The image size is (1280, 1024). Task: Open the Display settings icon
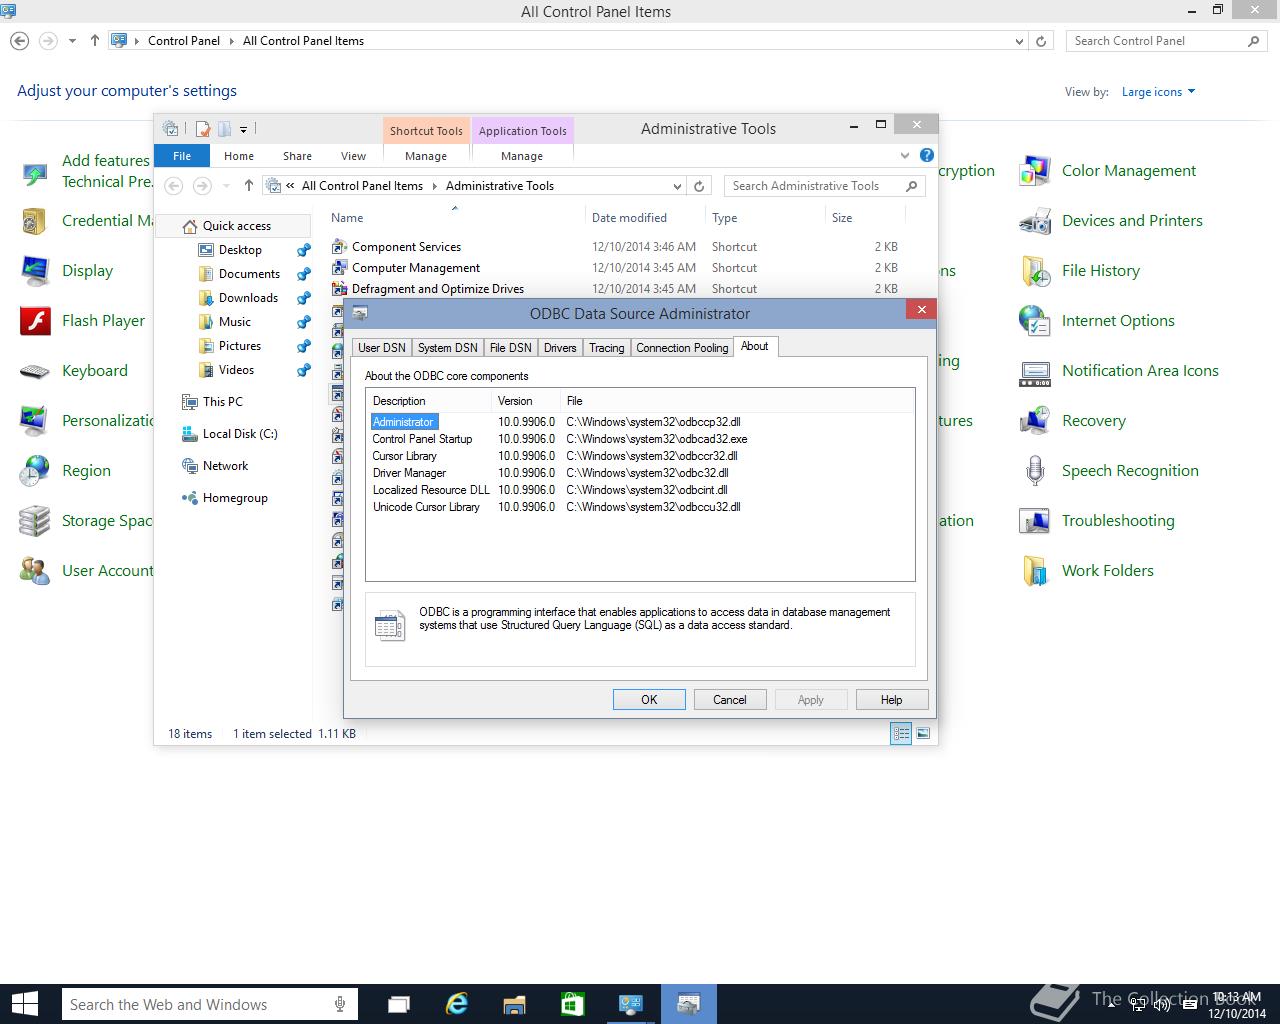click(x=35, y=271)
